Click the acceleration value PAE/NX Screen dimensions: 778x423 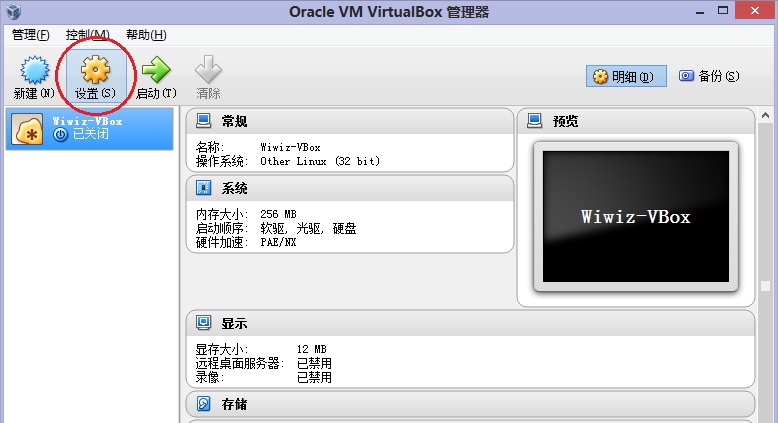pyautogui.click(x=278, y=242)
